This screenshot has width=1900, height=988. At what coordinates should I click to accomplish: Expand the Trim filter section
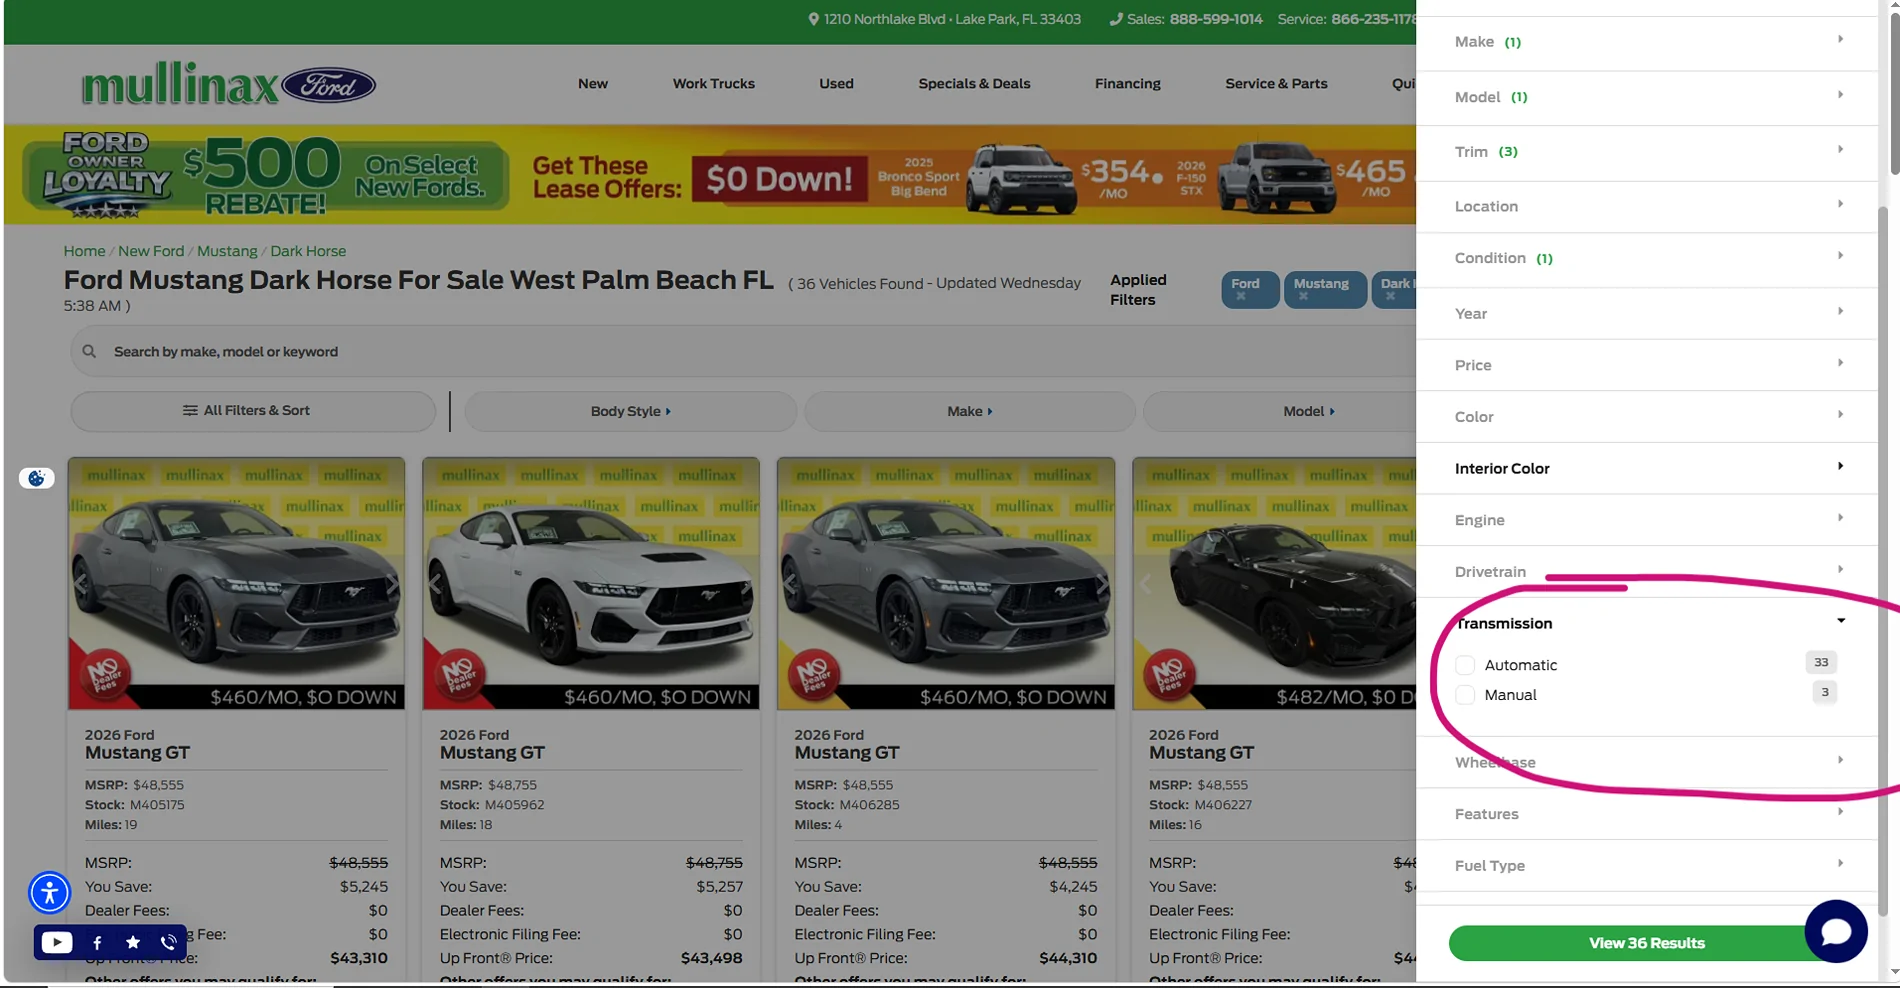1646,152
